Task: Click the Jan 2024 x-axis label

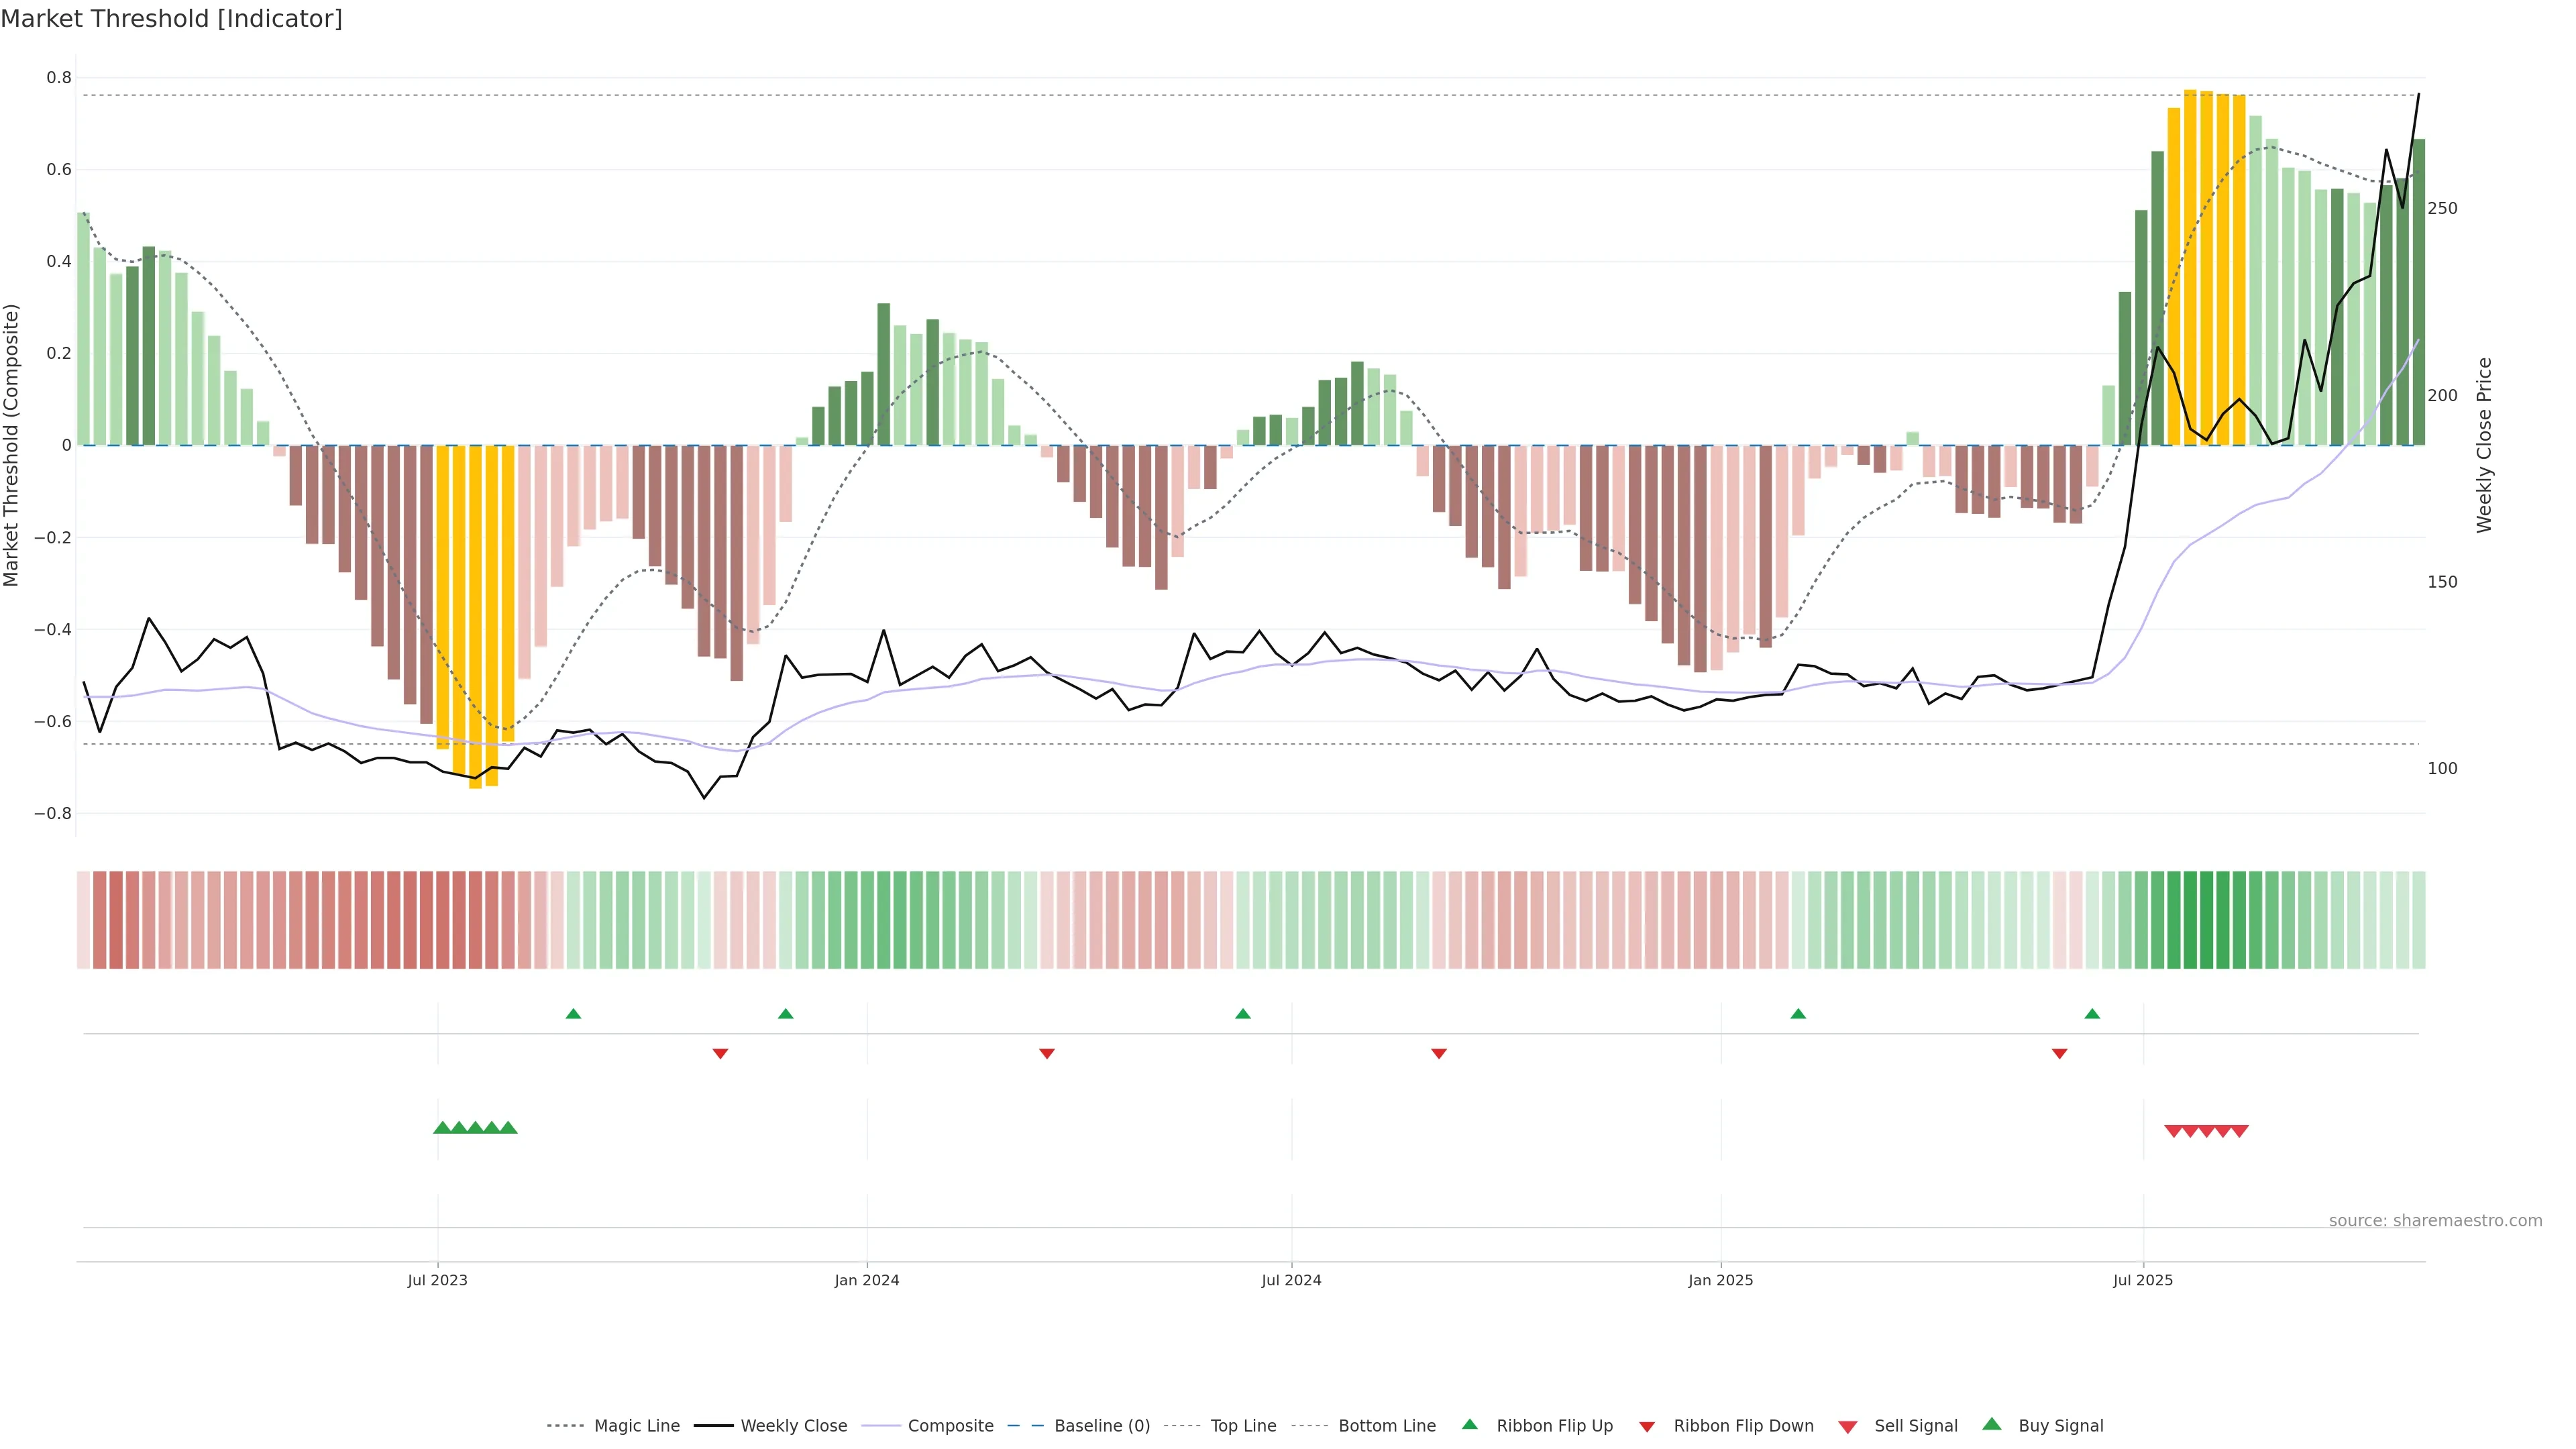Action: [867, 1280]
